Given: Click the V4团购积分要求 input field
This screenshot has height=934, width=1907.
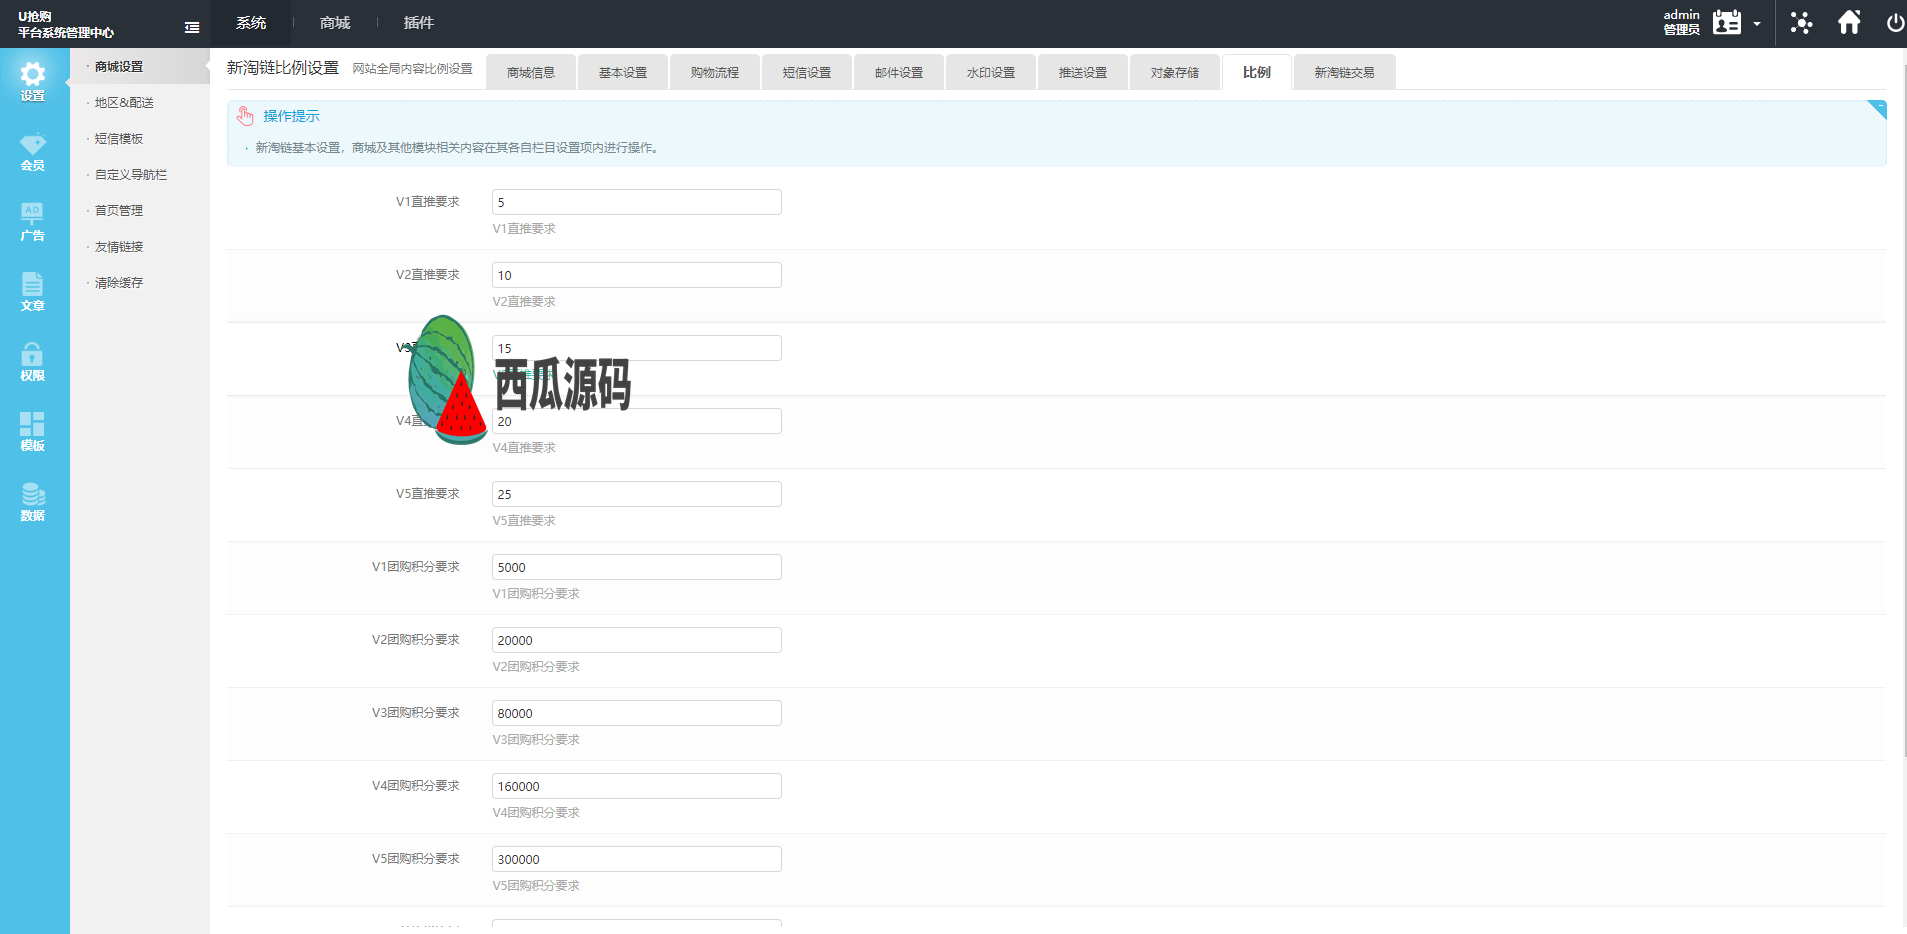Looking at the screenshot, I should [637, 786].
